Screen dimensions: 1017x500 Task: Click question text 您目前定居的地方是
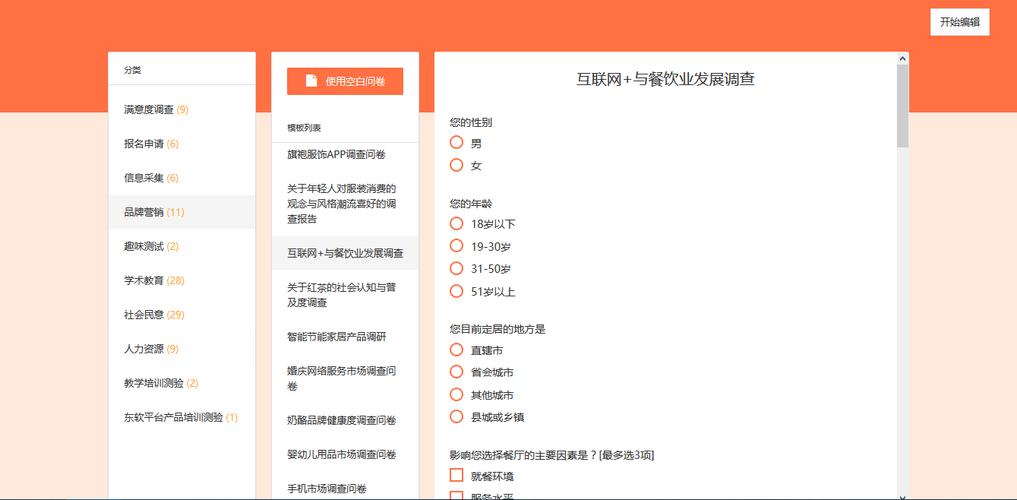(x=497, y=329)
